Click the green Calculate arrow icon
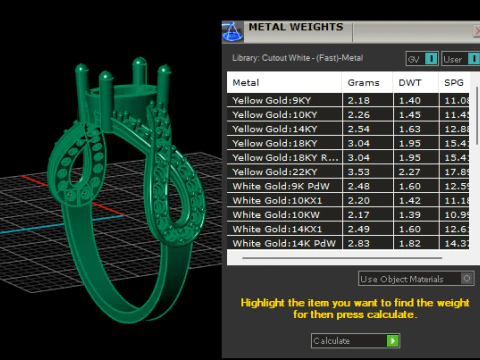Screen dimensions: 480x360 [x=393, y=341]
